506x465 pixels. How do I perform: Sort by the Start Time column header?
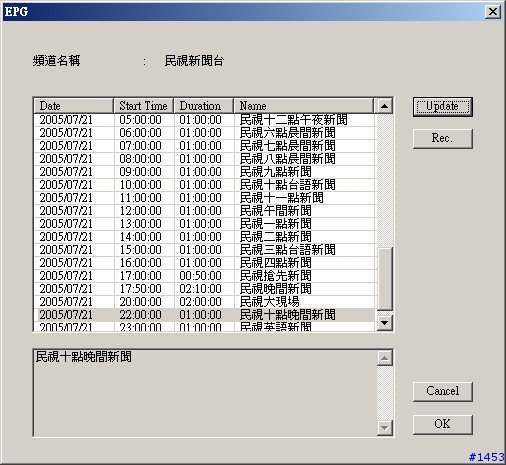coord(144,106)
